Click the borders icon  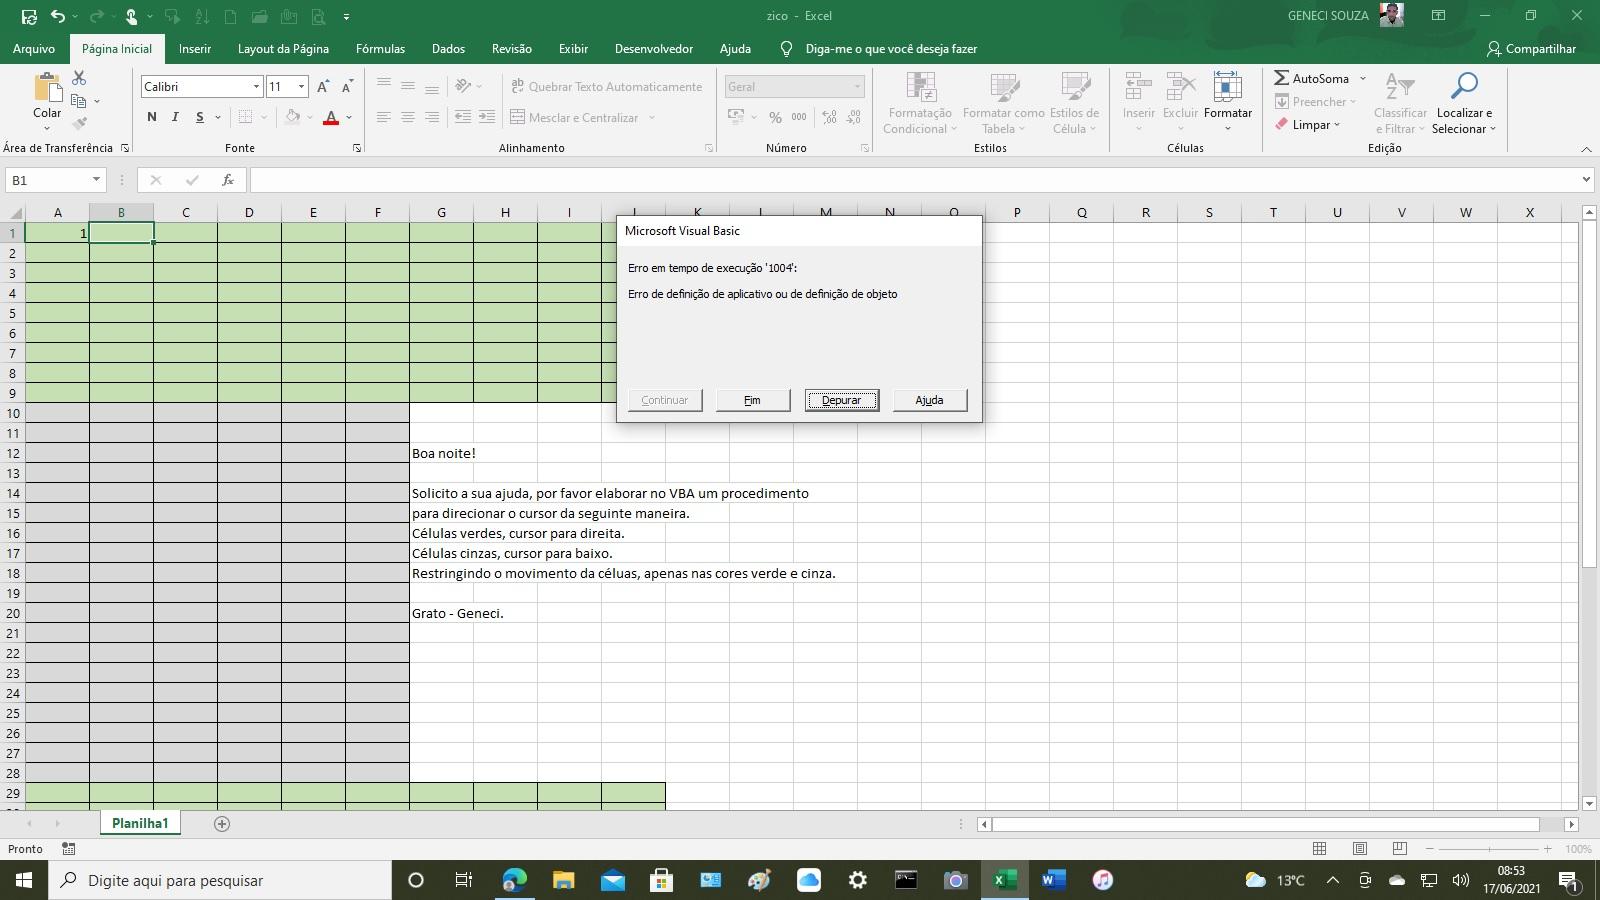(245, 117)
